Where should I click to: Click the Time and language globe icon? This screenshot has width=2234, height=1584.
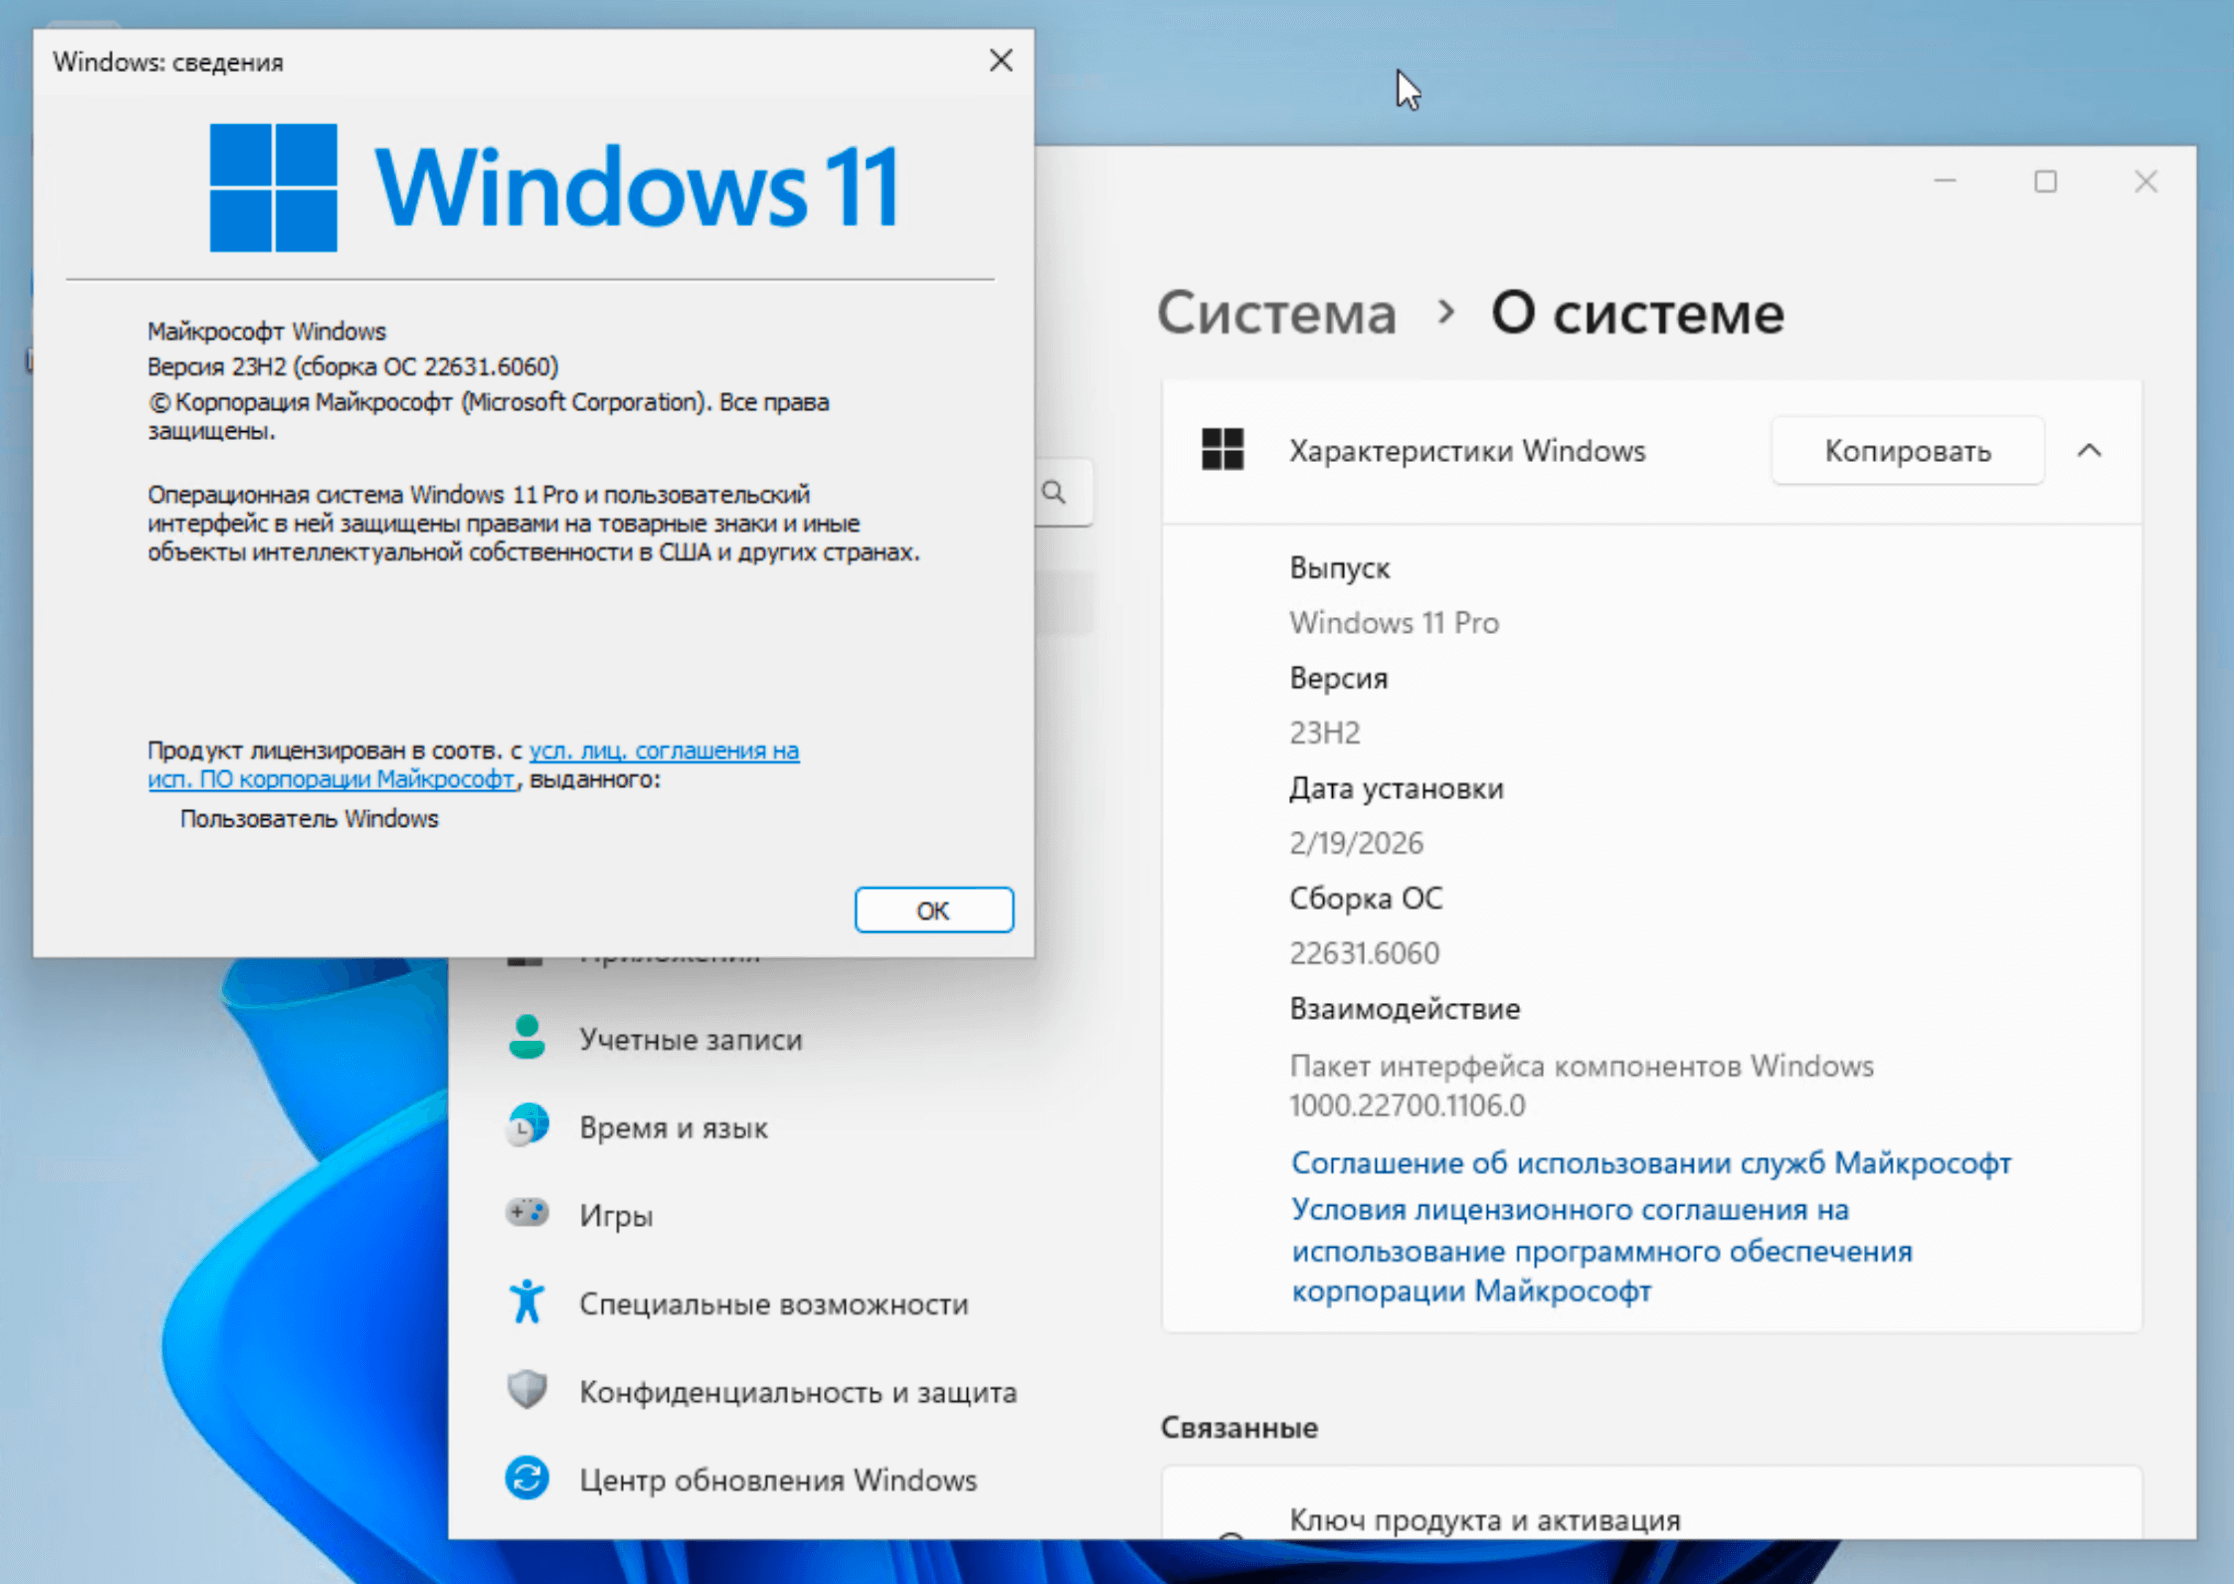tap(527, 1126)
